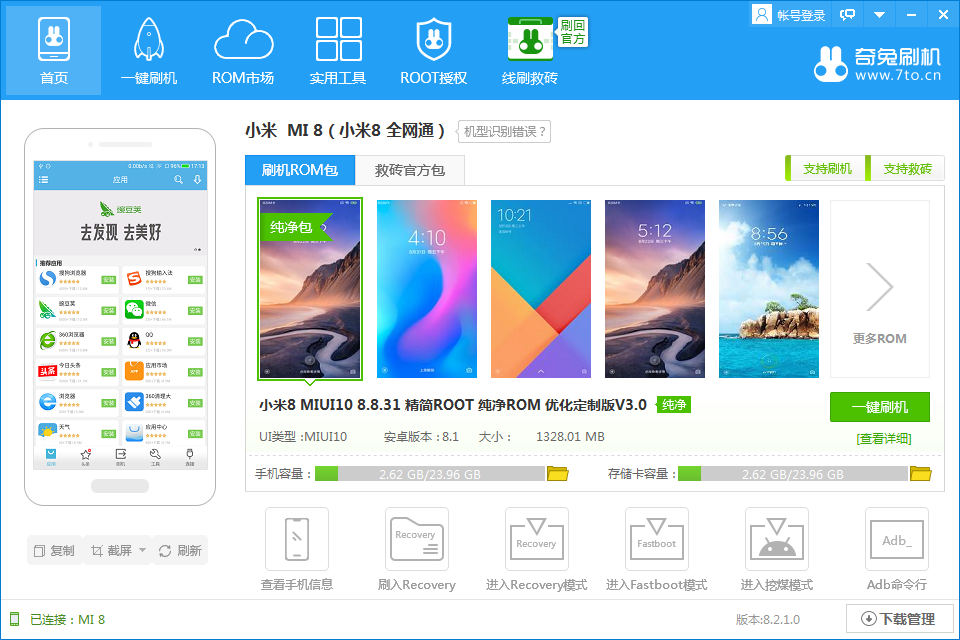Expand the 截屏 dropdown arrow

pos(142,550)
